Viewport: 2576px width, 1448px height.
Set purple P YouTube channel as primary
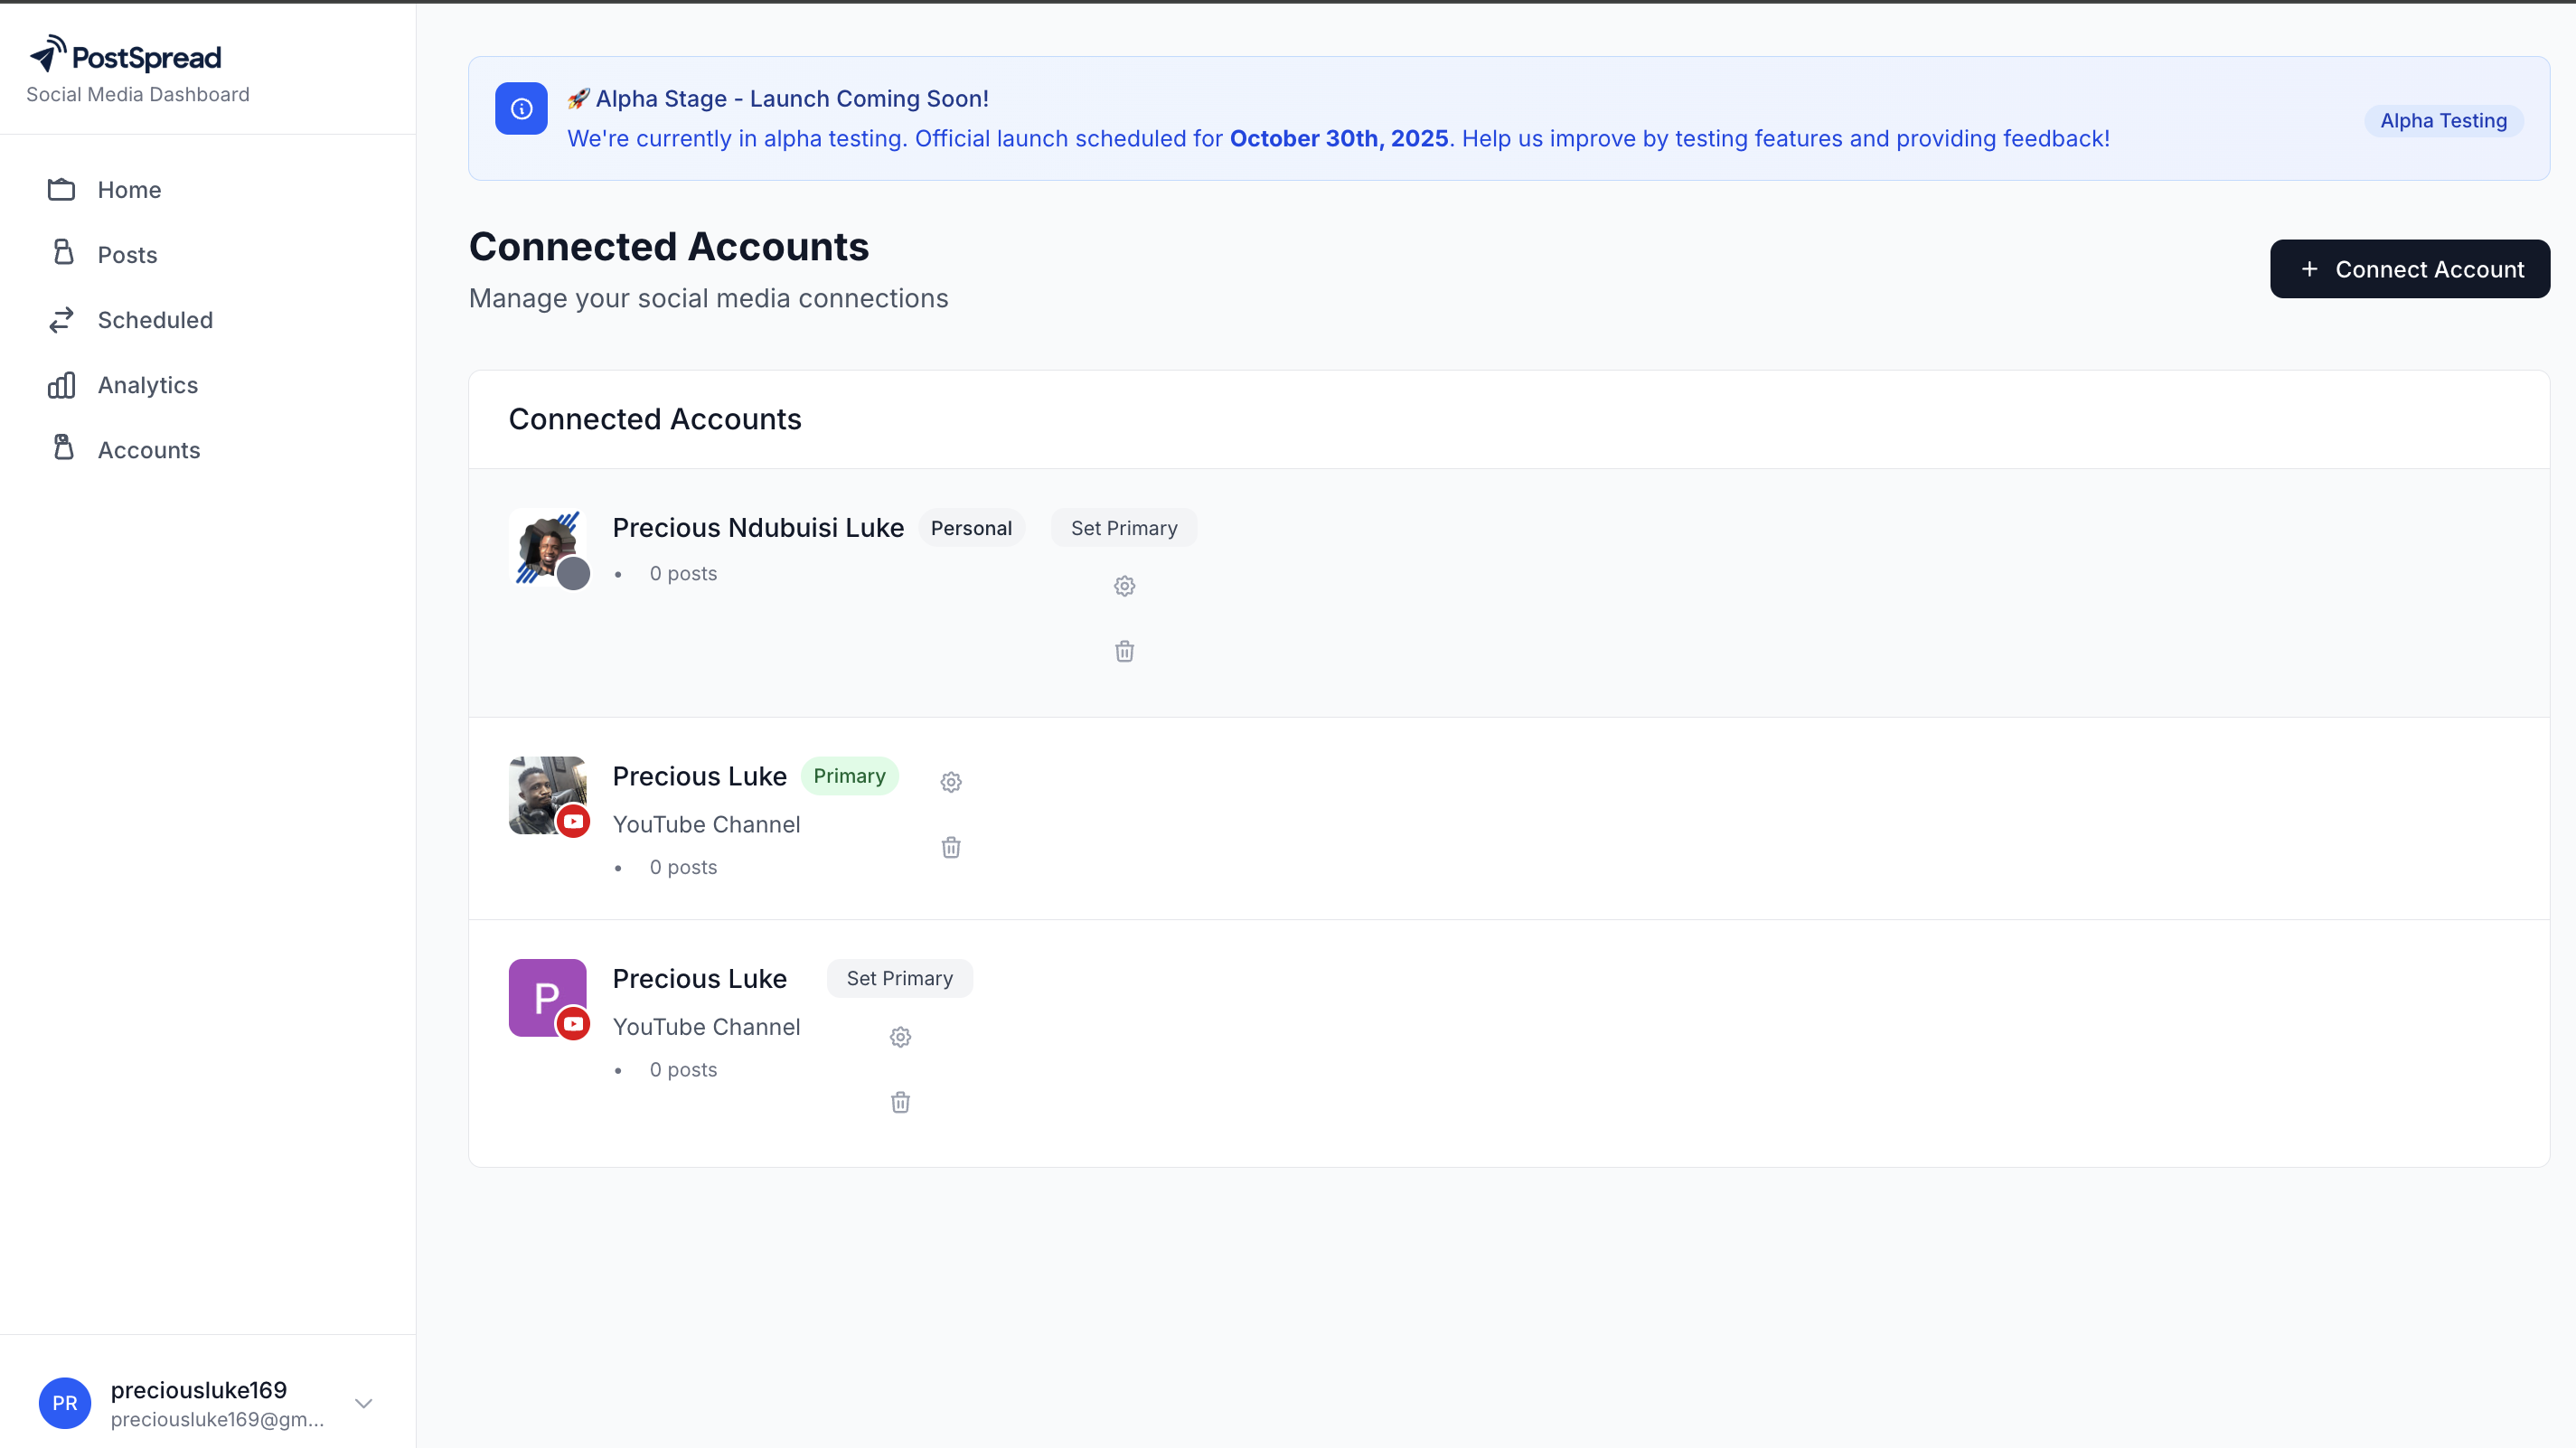pos(899,978)
